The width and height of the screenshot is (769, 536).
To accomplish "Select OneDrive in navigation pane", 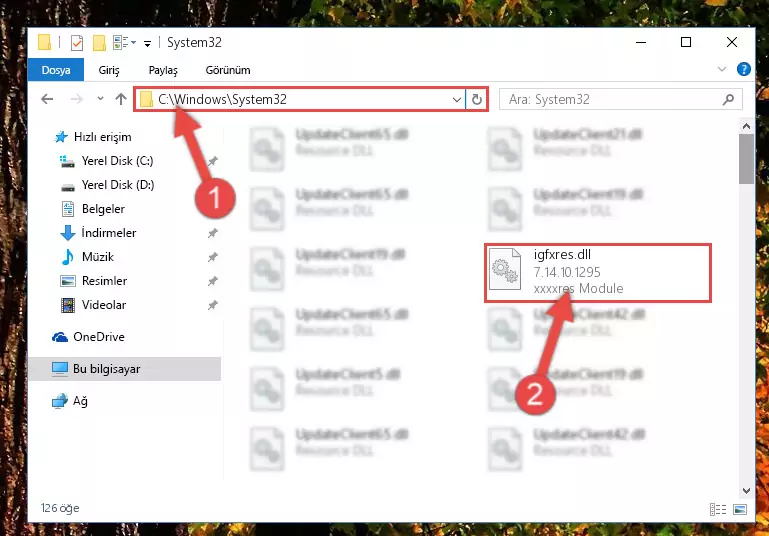I will point(99,337).
